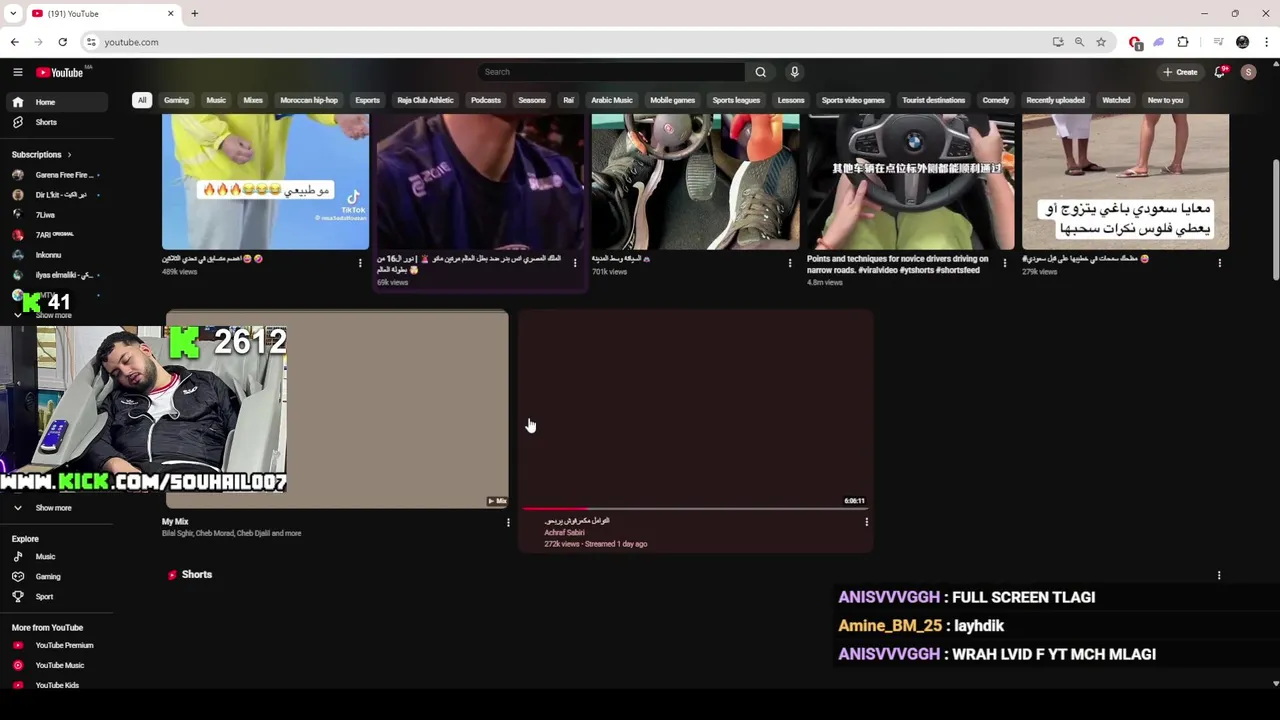
Task: Open the account avatar menu
Action: point(1248,72)
